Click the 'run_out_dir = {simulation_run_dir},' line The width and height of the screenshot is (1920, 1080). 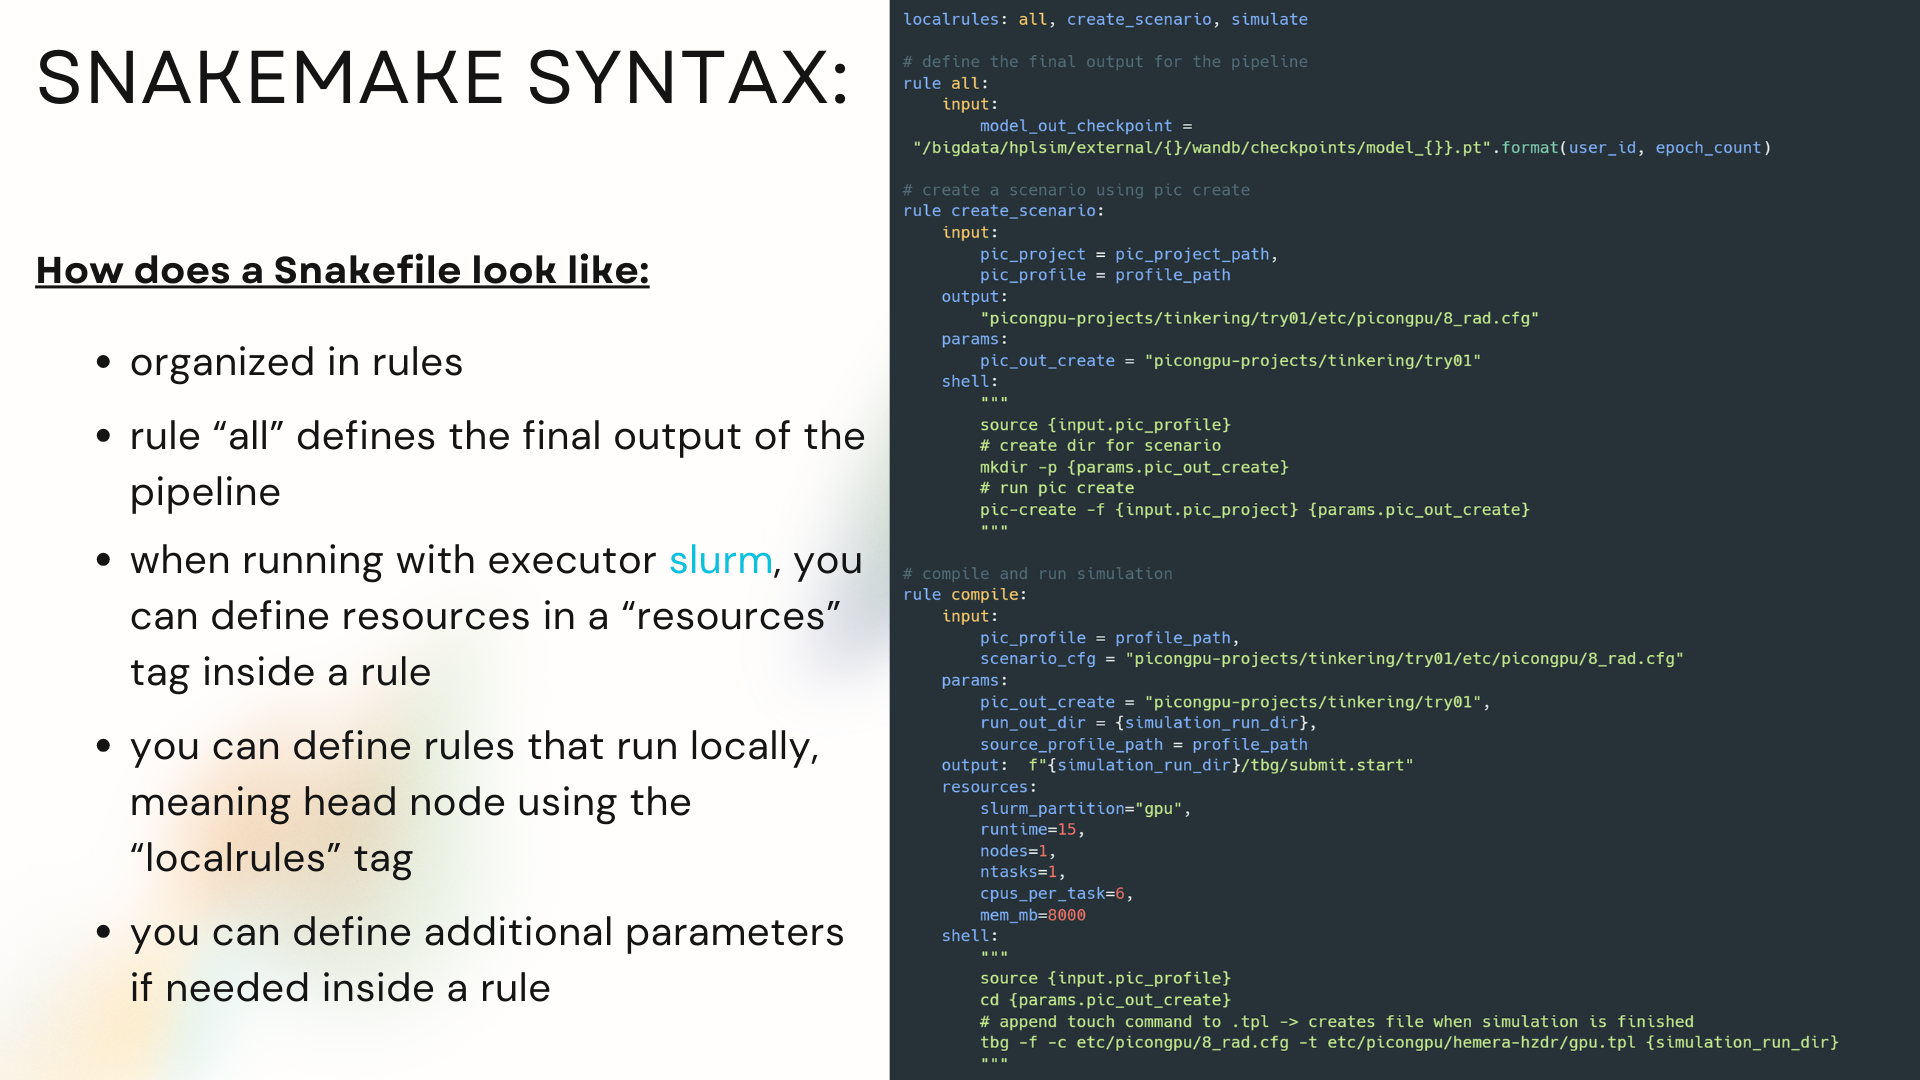click(1148, 723)
